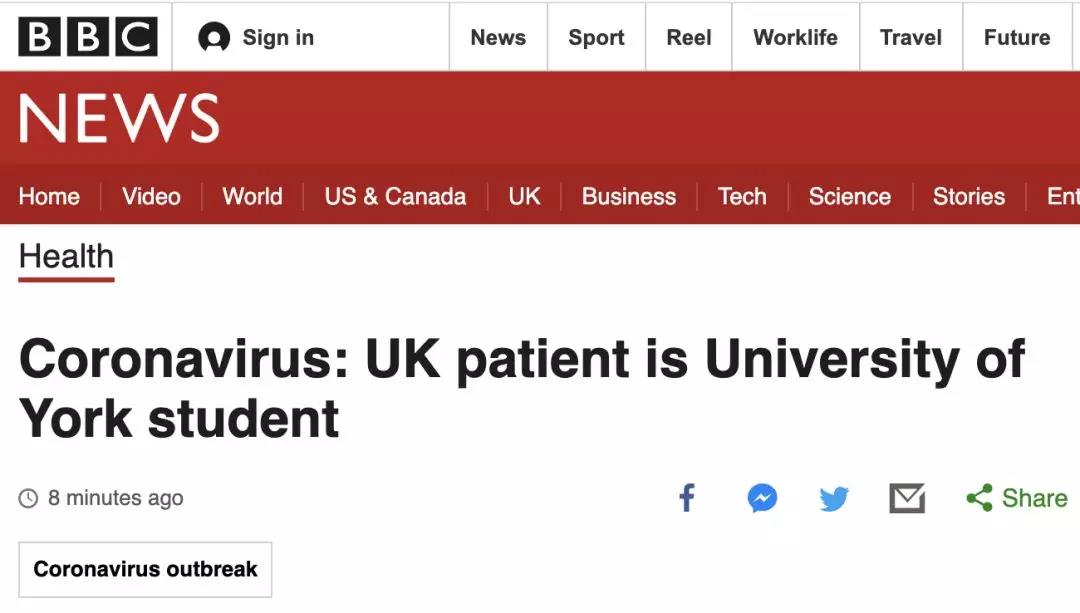Screen dimensions: 1080x613
Task: Click the Coronavirus outbreak topic tag
Action: tap(145, 570)
